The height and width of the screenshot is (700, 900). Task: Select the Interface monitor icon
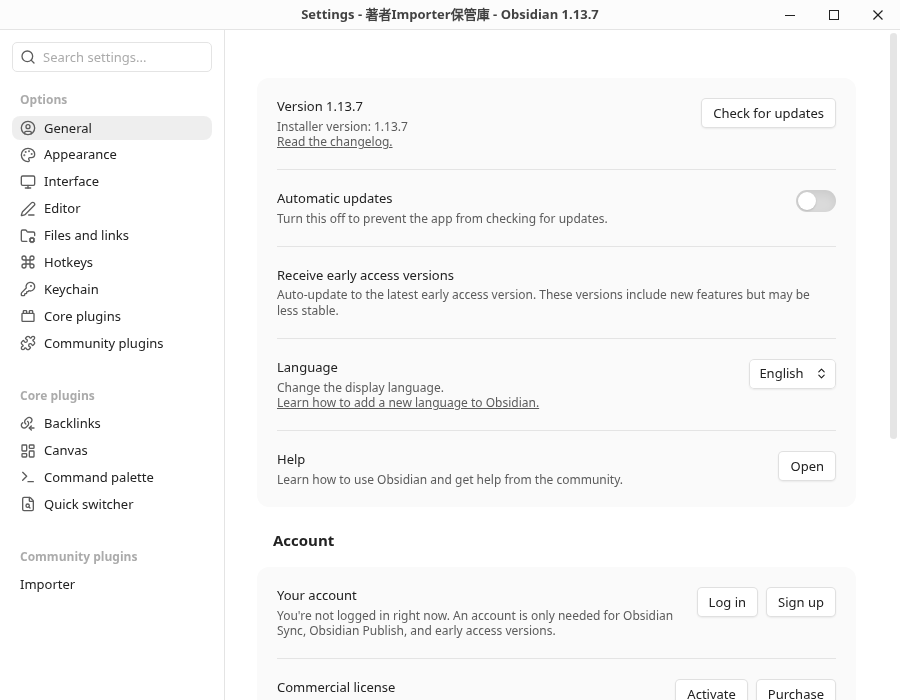28,182
